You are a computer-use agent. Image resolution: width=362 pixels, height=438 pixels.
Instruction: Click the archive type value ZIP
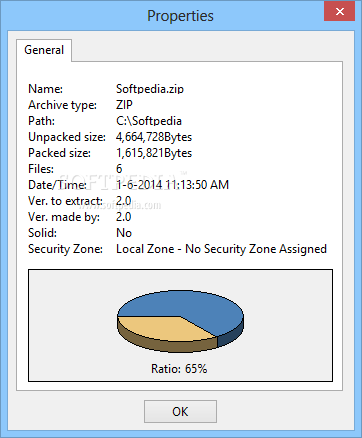click(x=124, y=105)
